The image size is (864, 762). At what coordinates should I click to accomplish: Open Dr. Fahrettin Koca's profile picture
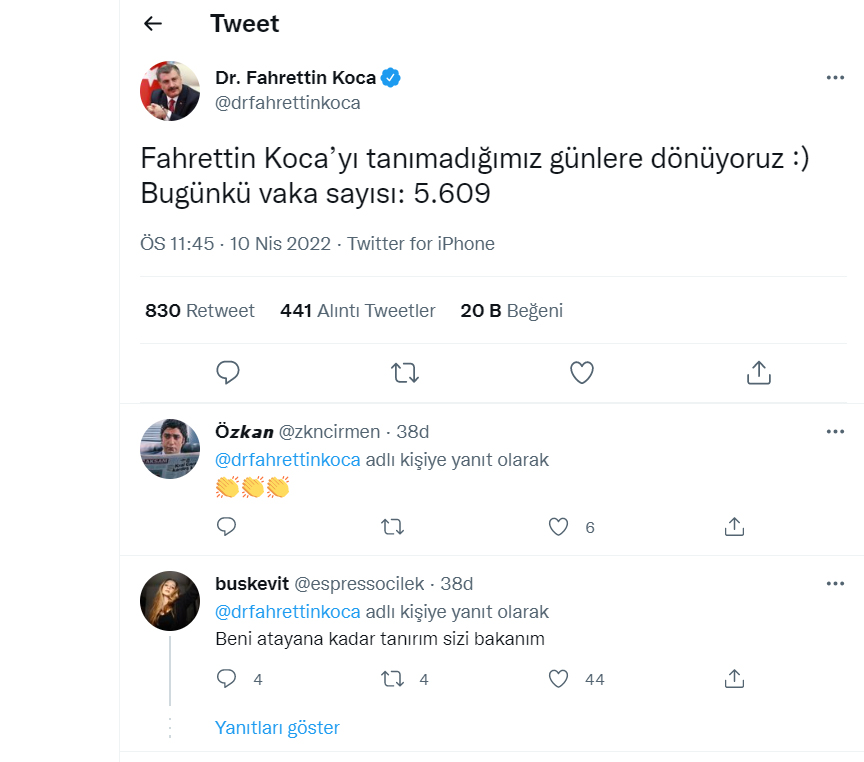click(x=170, y=91)
